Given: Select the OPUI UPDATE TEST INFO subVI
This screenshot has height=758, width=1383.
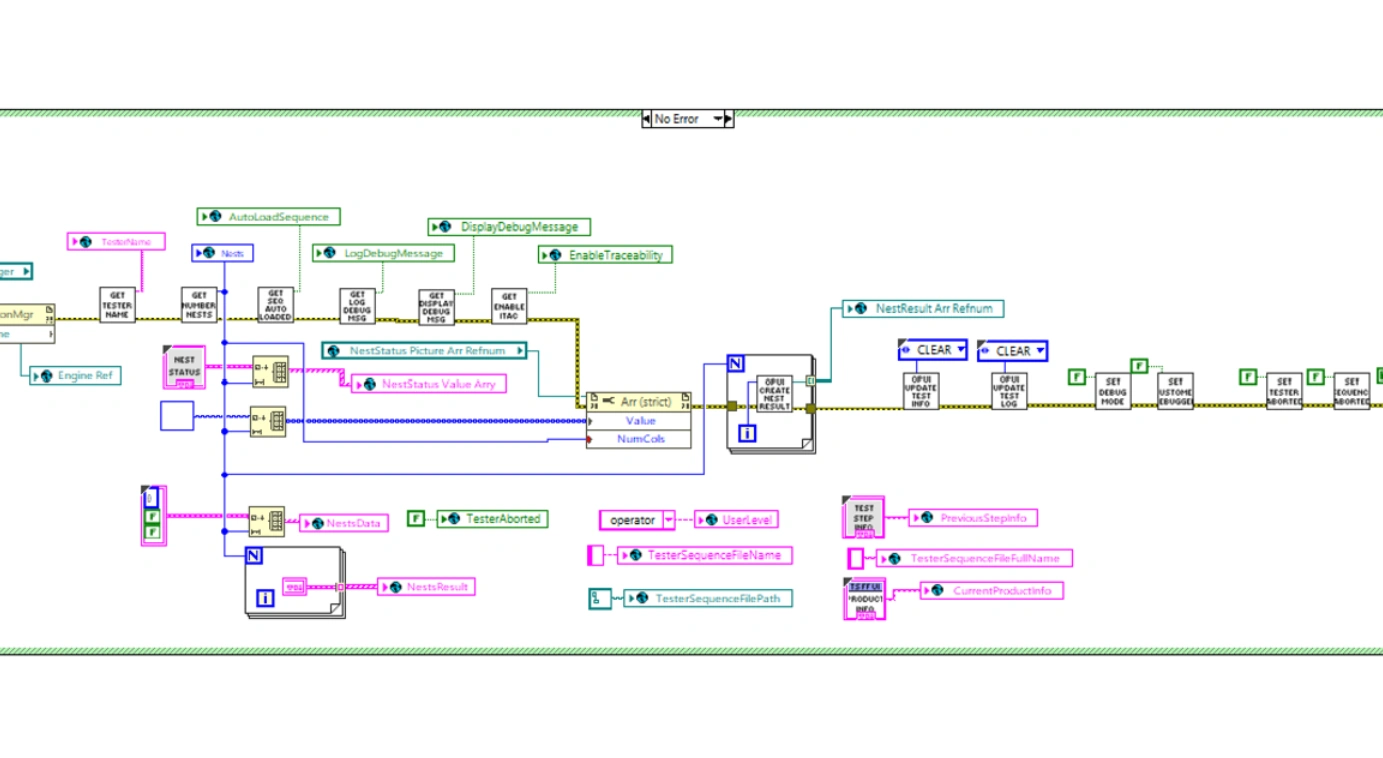Looking at the screenshot, I should 921,391.
